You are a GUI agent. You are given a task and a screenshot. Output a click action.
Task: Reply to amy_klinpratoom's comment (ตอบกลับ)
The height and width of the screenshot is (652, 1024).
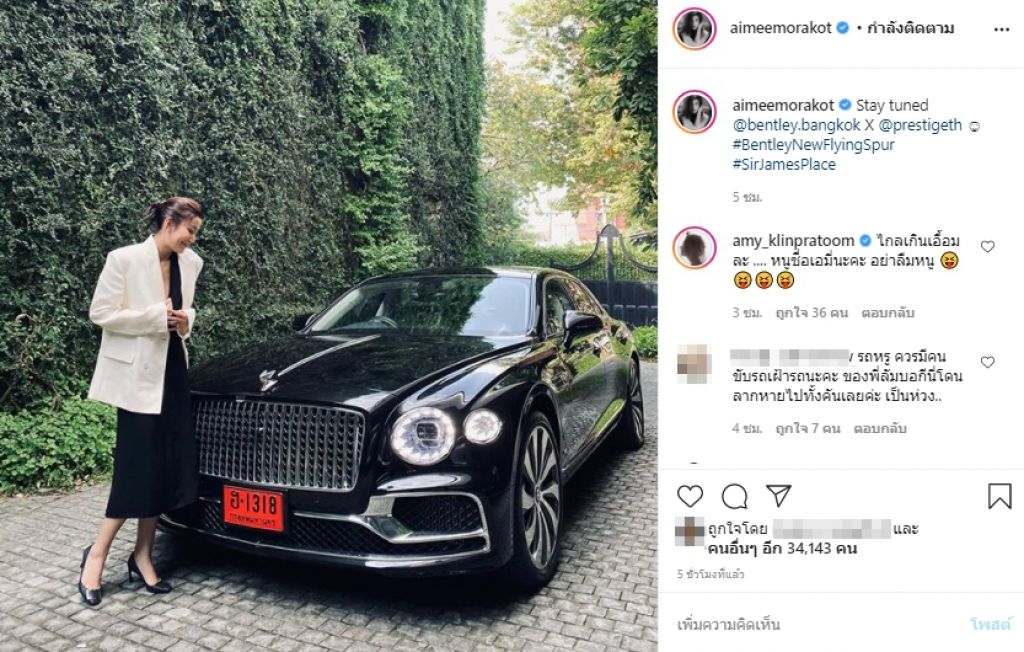[888, 313]
